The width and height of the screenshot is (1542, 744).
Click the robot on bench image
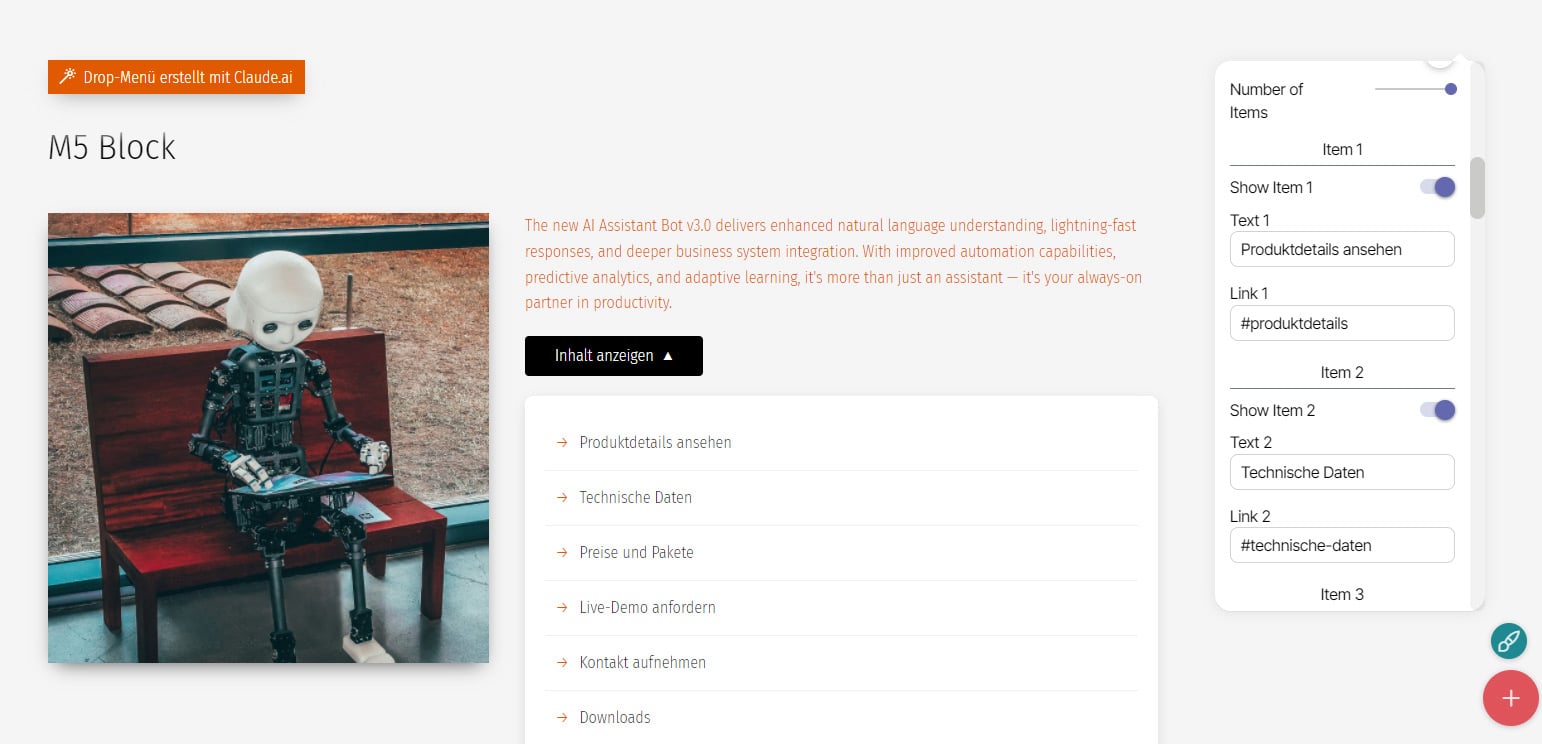coord(268,438)
